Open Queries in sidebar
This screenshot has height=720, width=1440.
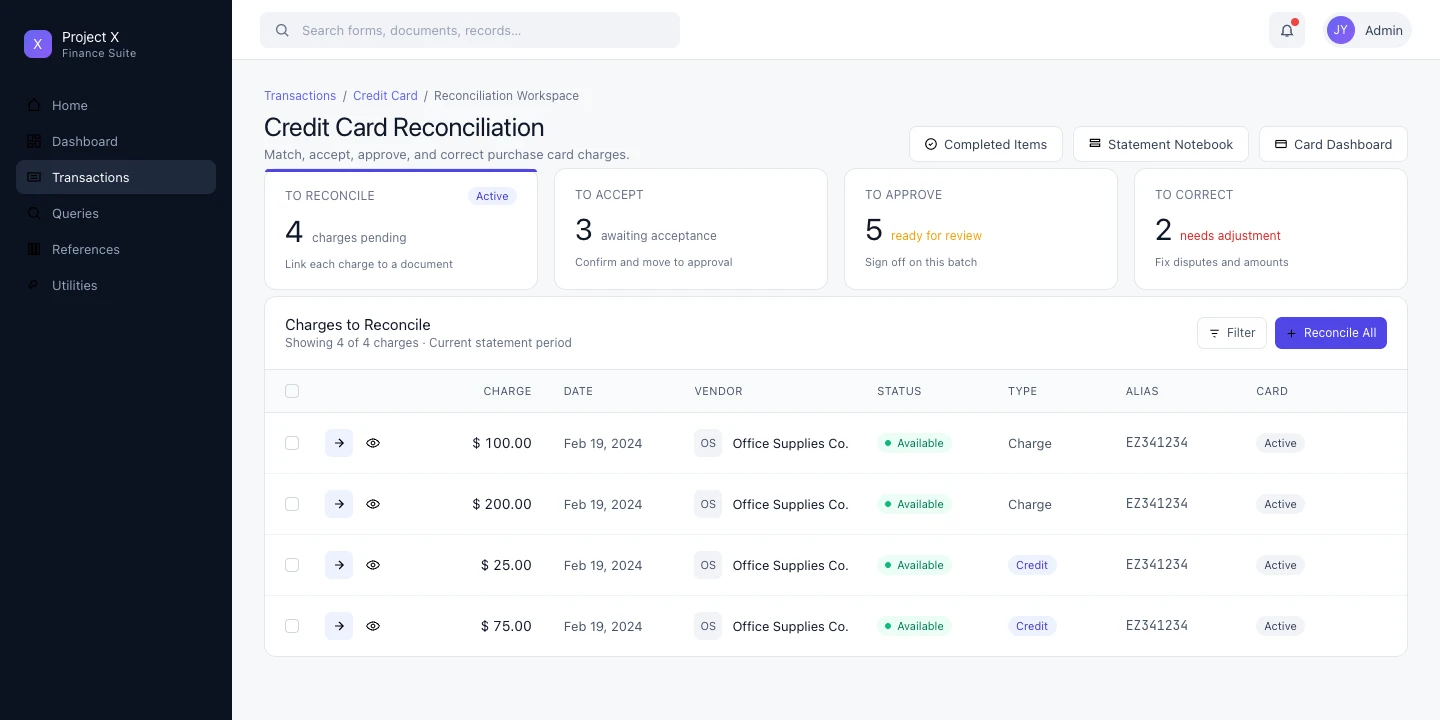click(x=116, y=213)
